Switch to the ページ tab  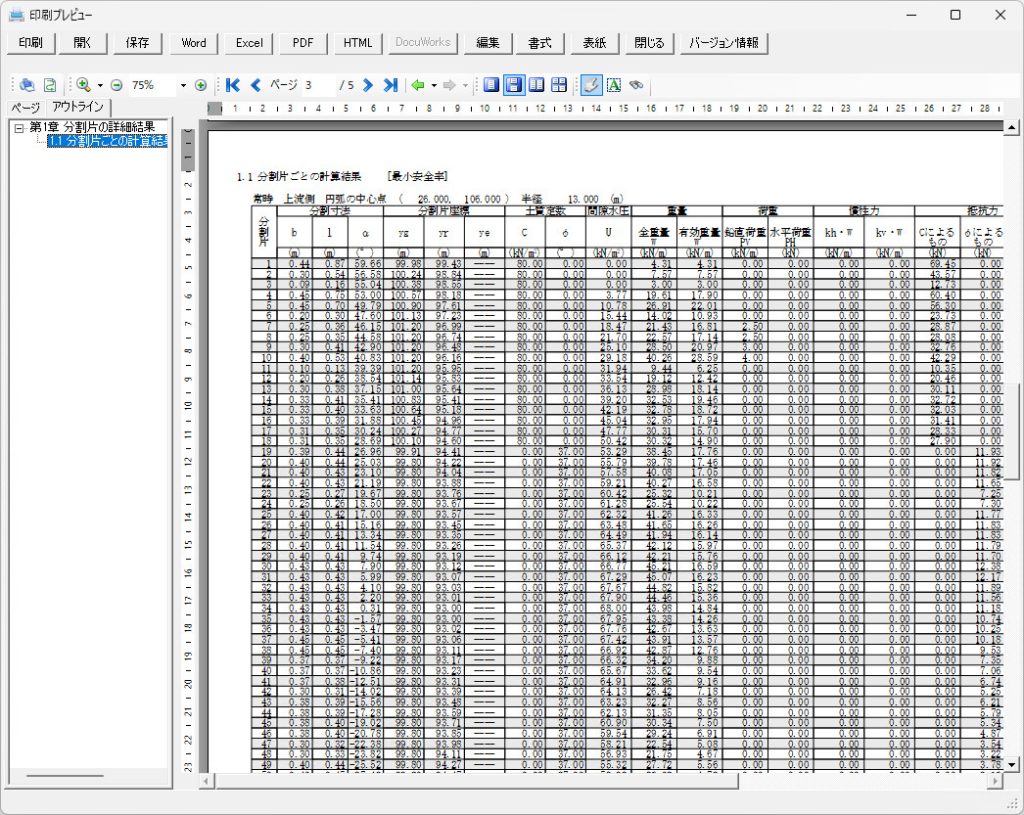pyautogui.click(x=25, y=107)
